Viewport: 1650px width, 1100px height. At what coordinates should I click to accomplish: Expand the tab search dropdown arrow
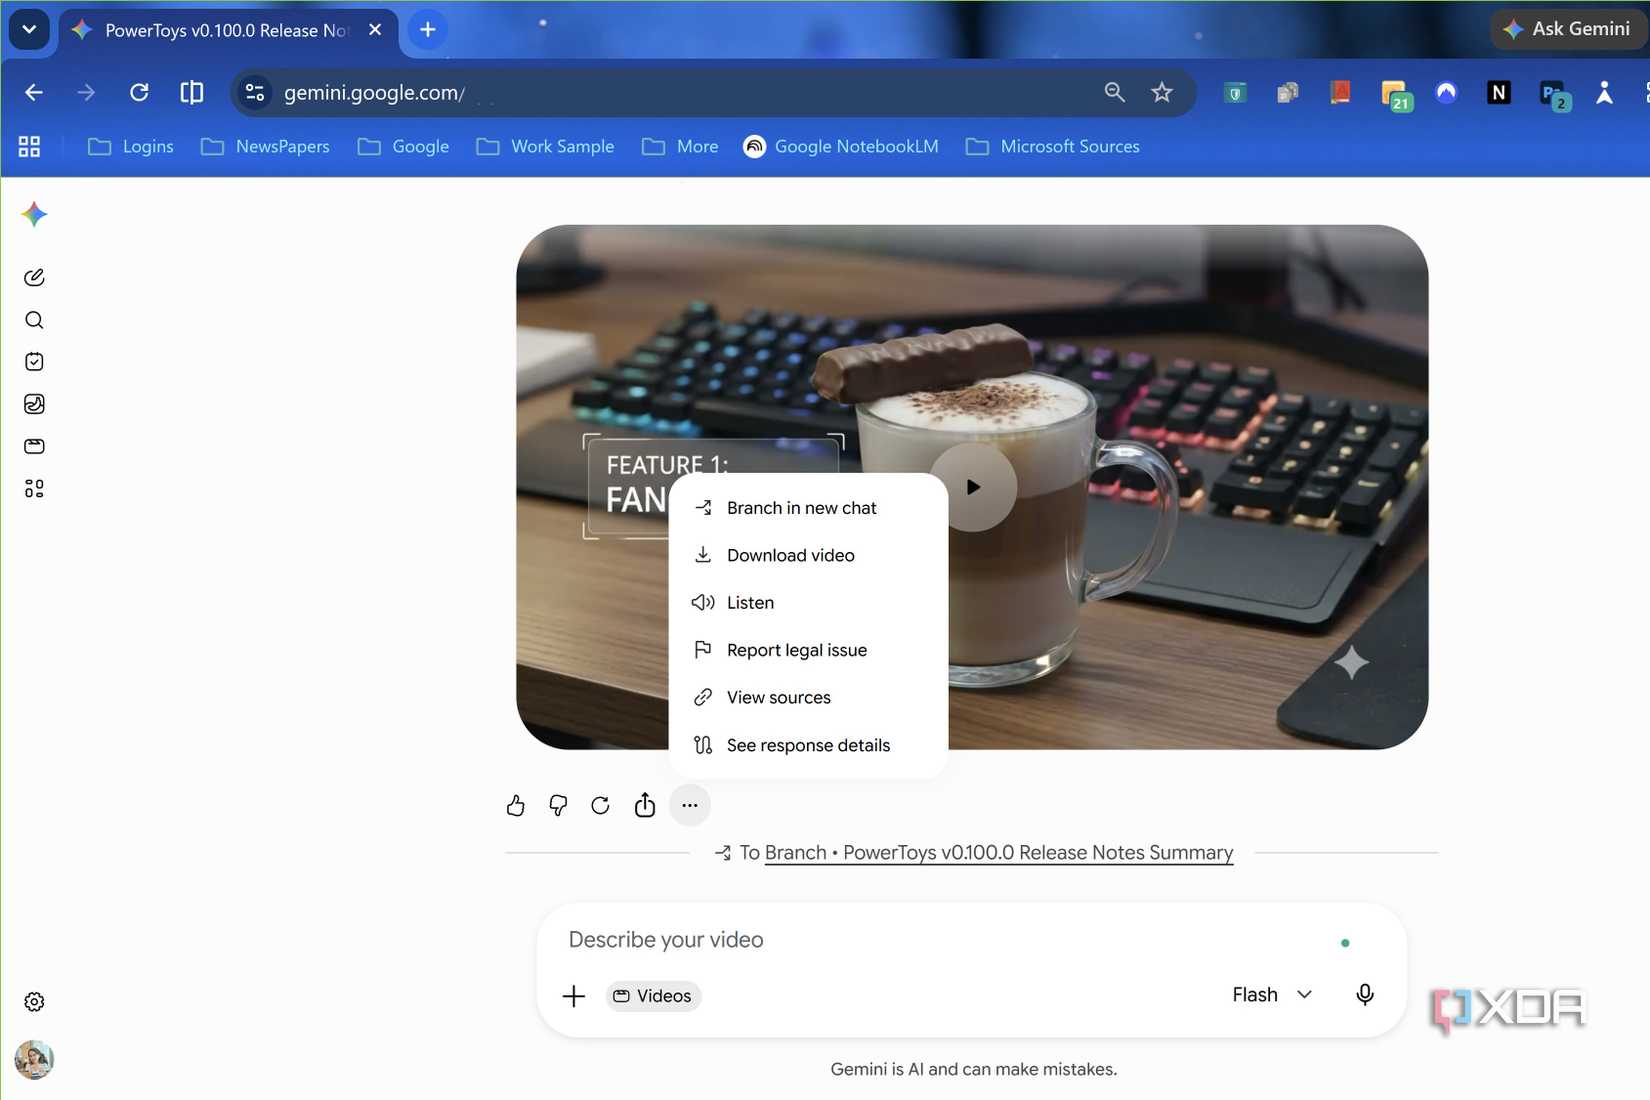(29, 29)
